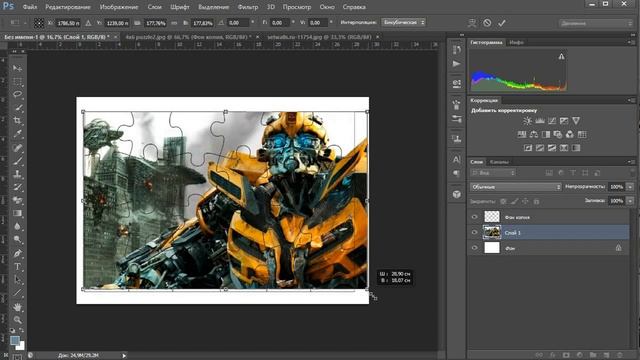The width and height of the screenshot is (640, 360).
Task: Click the Слой 1 layer thumbnail
Action: pyautogui.click(x=492, y=232)
